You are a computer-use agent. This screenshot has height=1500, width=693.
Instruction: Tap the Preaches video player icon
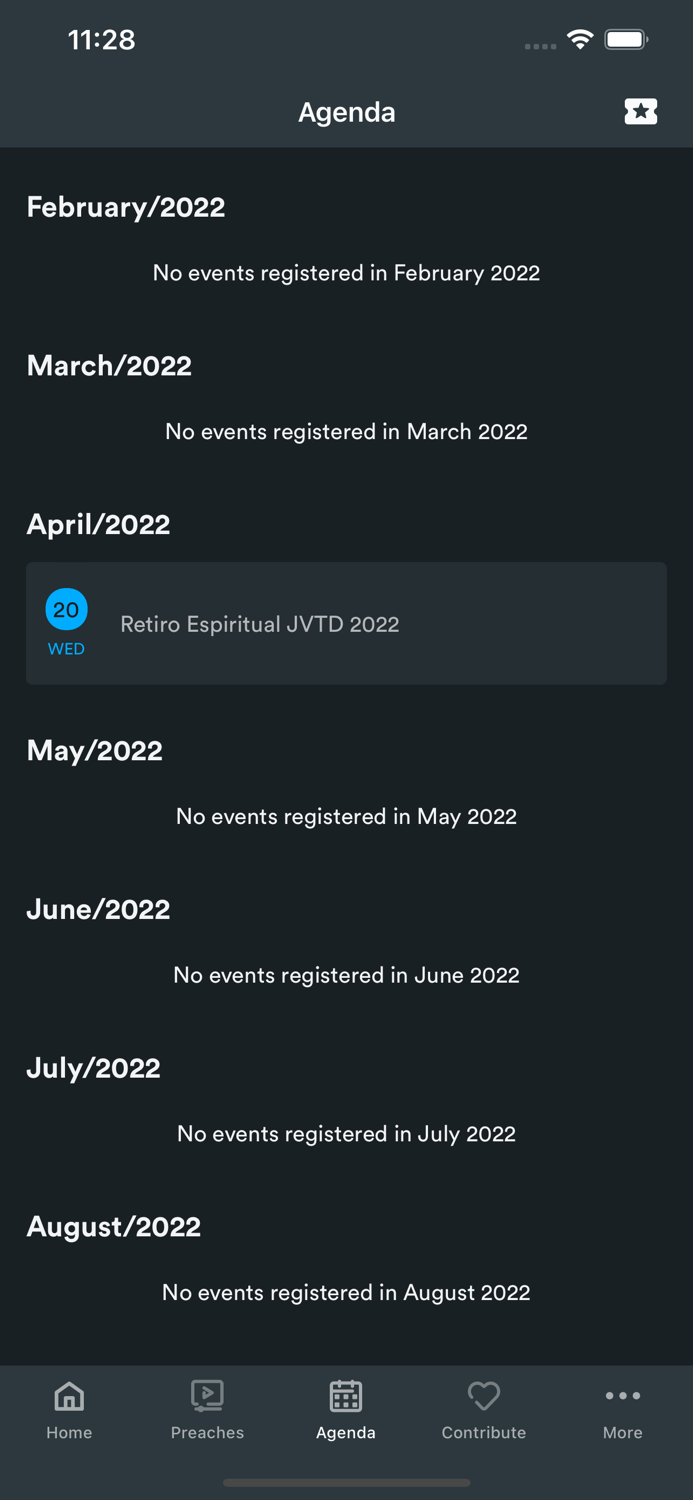207,1395
